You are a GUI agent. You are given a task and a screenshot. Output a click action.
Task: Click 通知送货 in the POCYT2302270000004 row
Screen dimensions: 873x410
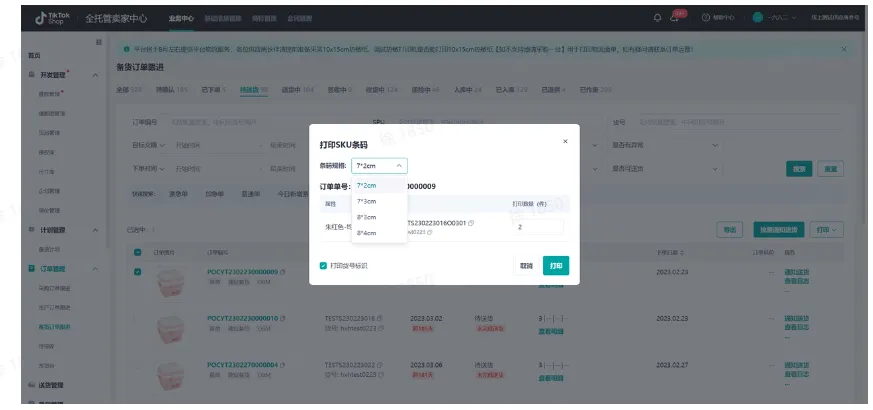click(797, 365)
